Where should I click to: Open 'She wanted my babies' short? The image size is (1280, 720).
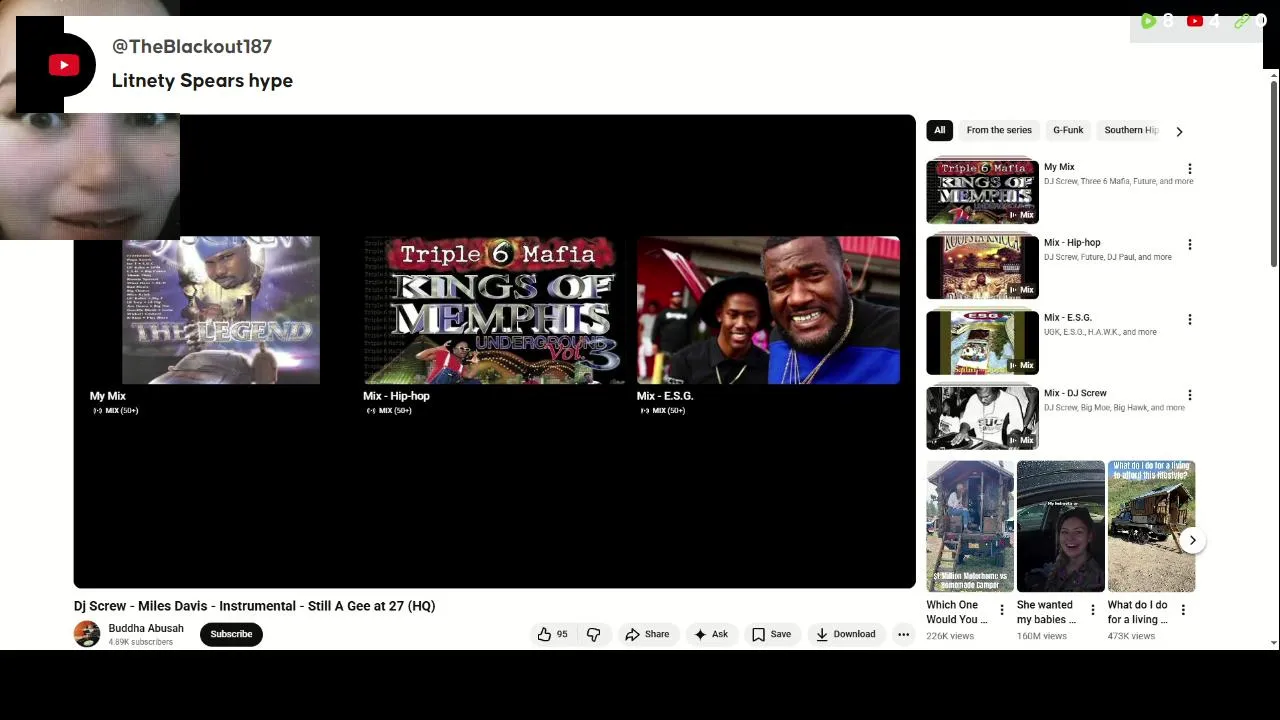click(1061, 527)
